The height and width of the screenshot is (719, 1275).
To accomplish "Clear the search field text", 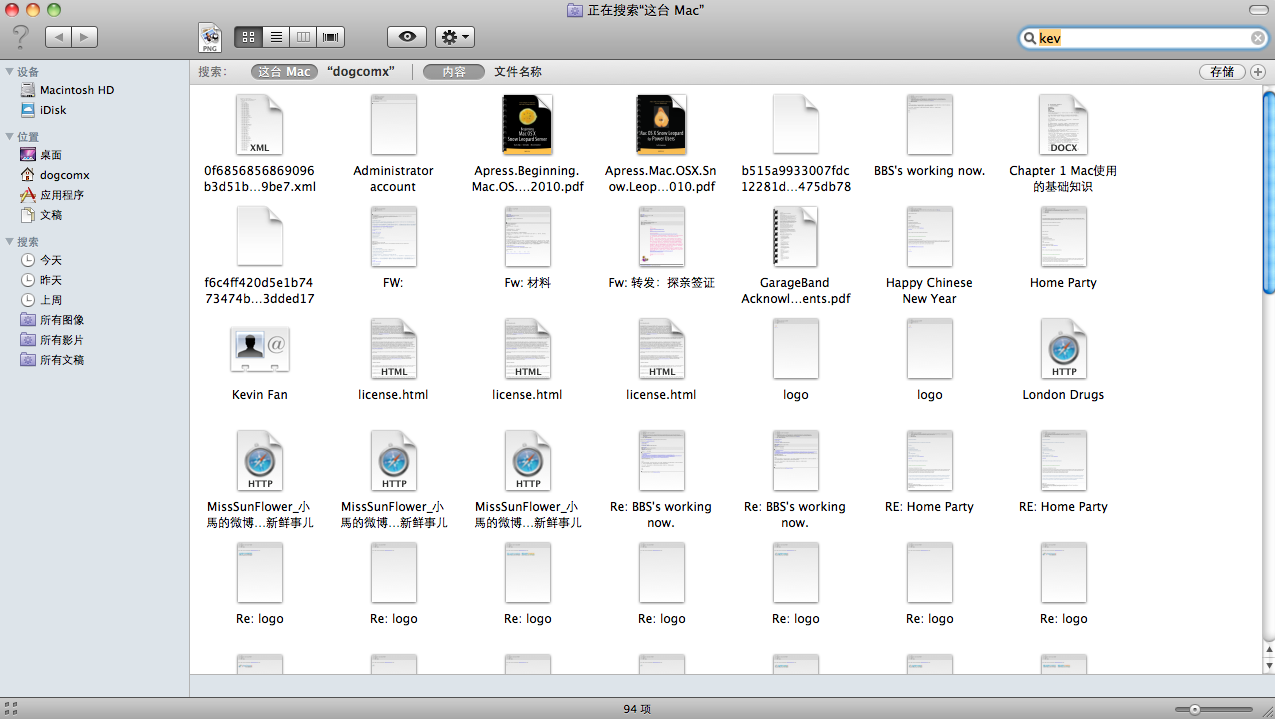I will tap(1258, 38).
